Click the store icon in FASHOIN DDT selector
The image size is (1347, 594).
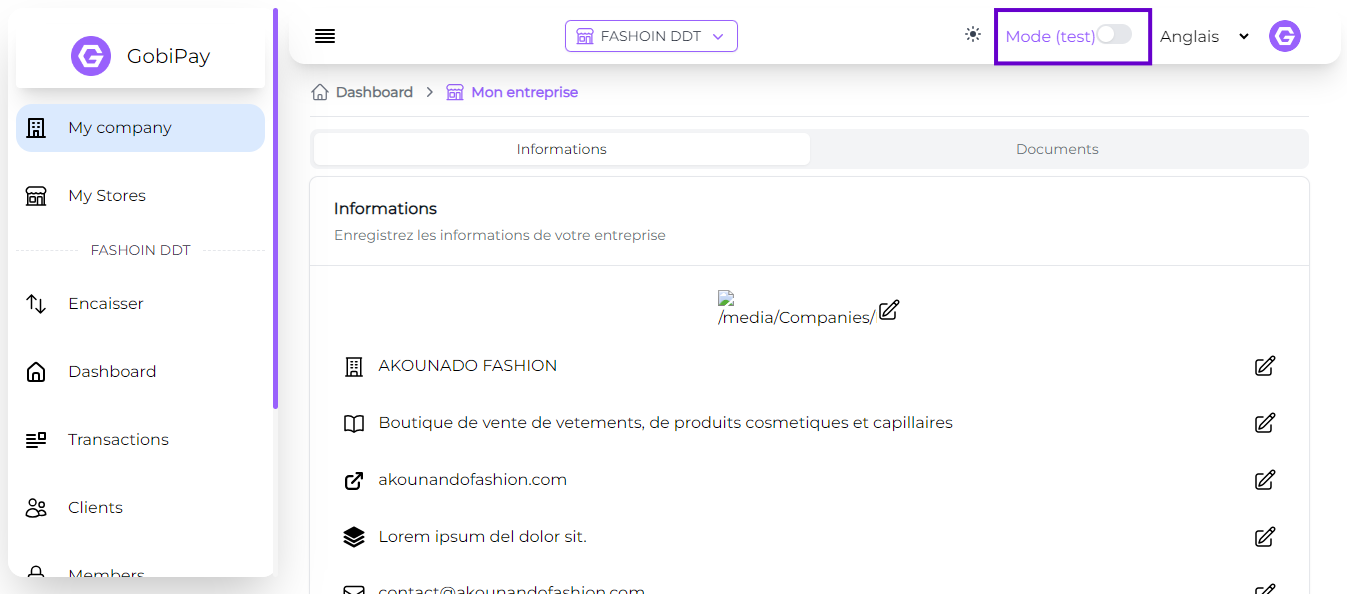coord(585,36)
